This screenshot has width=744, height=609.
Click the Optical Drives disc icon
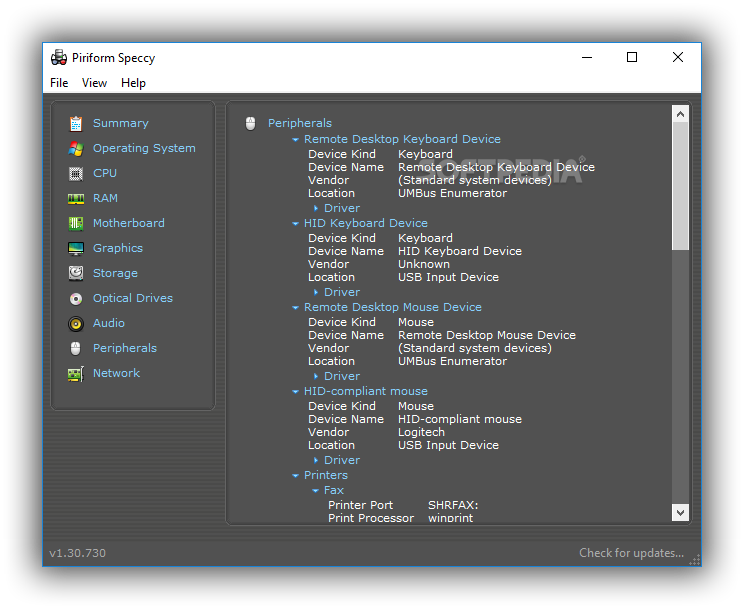76,299
